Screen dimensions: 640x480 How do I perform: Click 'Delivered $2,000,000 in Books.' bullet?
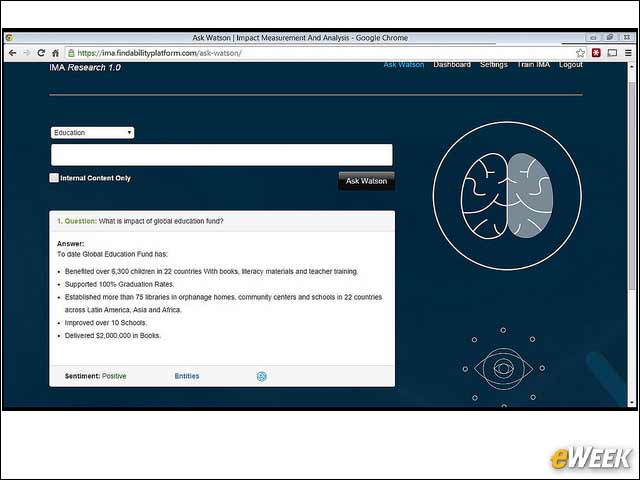(x=113, y=336)
